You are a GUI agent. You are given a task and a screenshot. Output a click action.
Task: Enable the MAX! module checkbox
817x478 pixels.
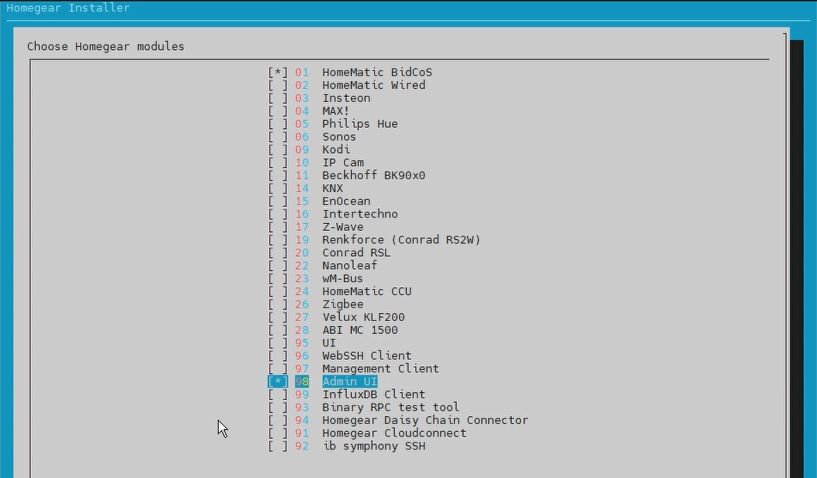click(x=278, y=111)
